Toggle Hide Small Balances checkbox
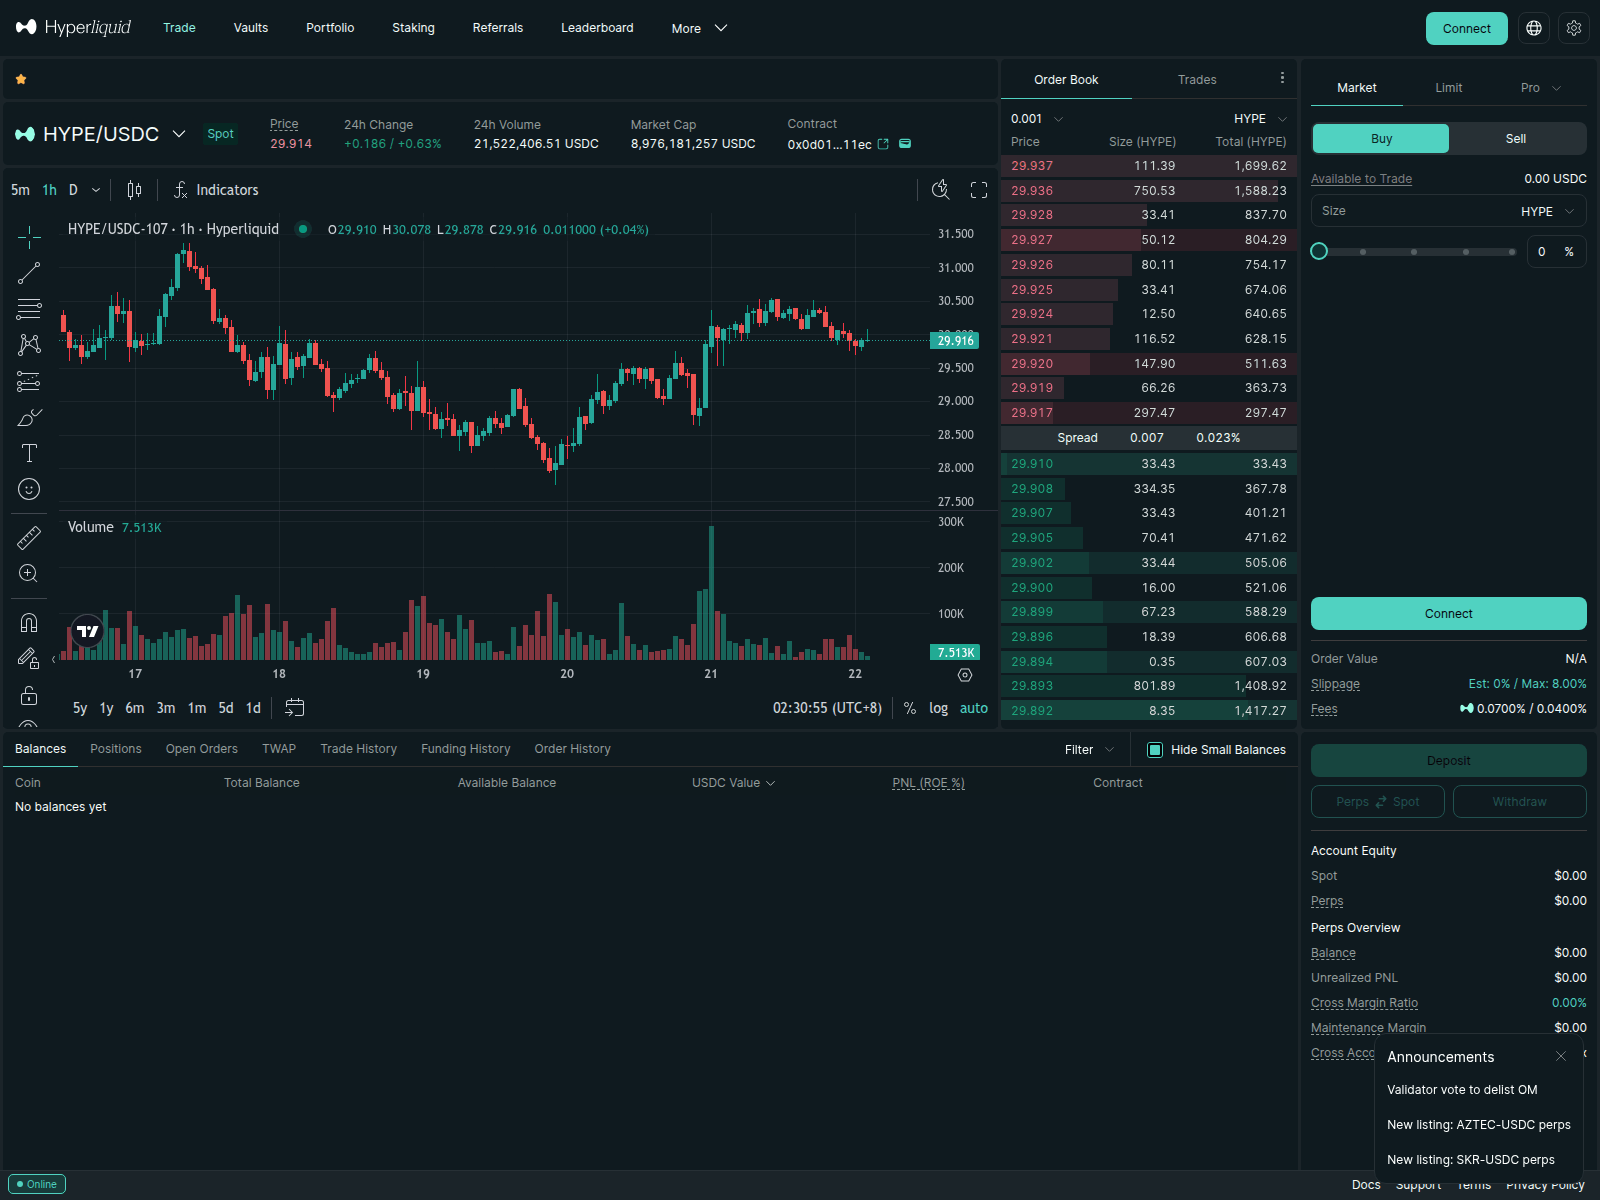1600x1200 pixels. 1155,750
